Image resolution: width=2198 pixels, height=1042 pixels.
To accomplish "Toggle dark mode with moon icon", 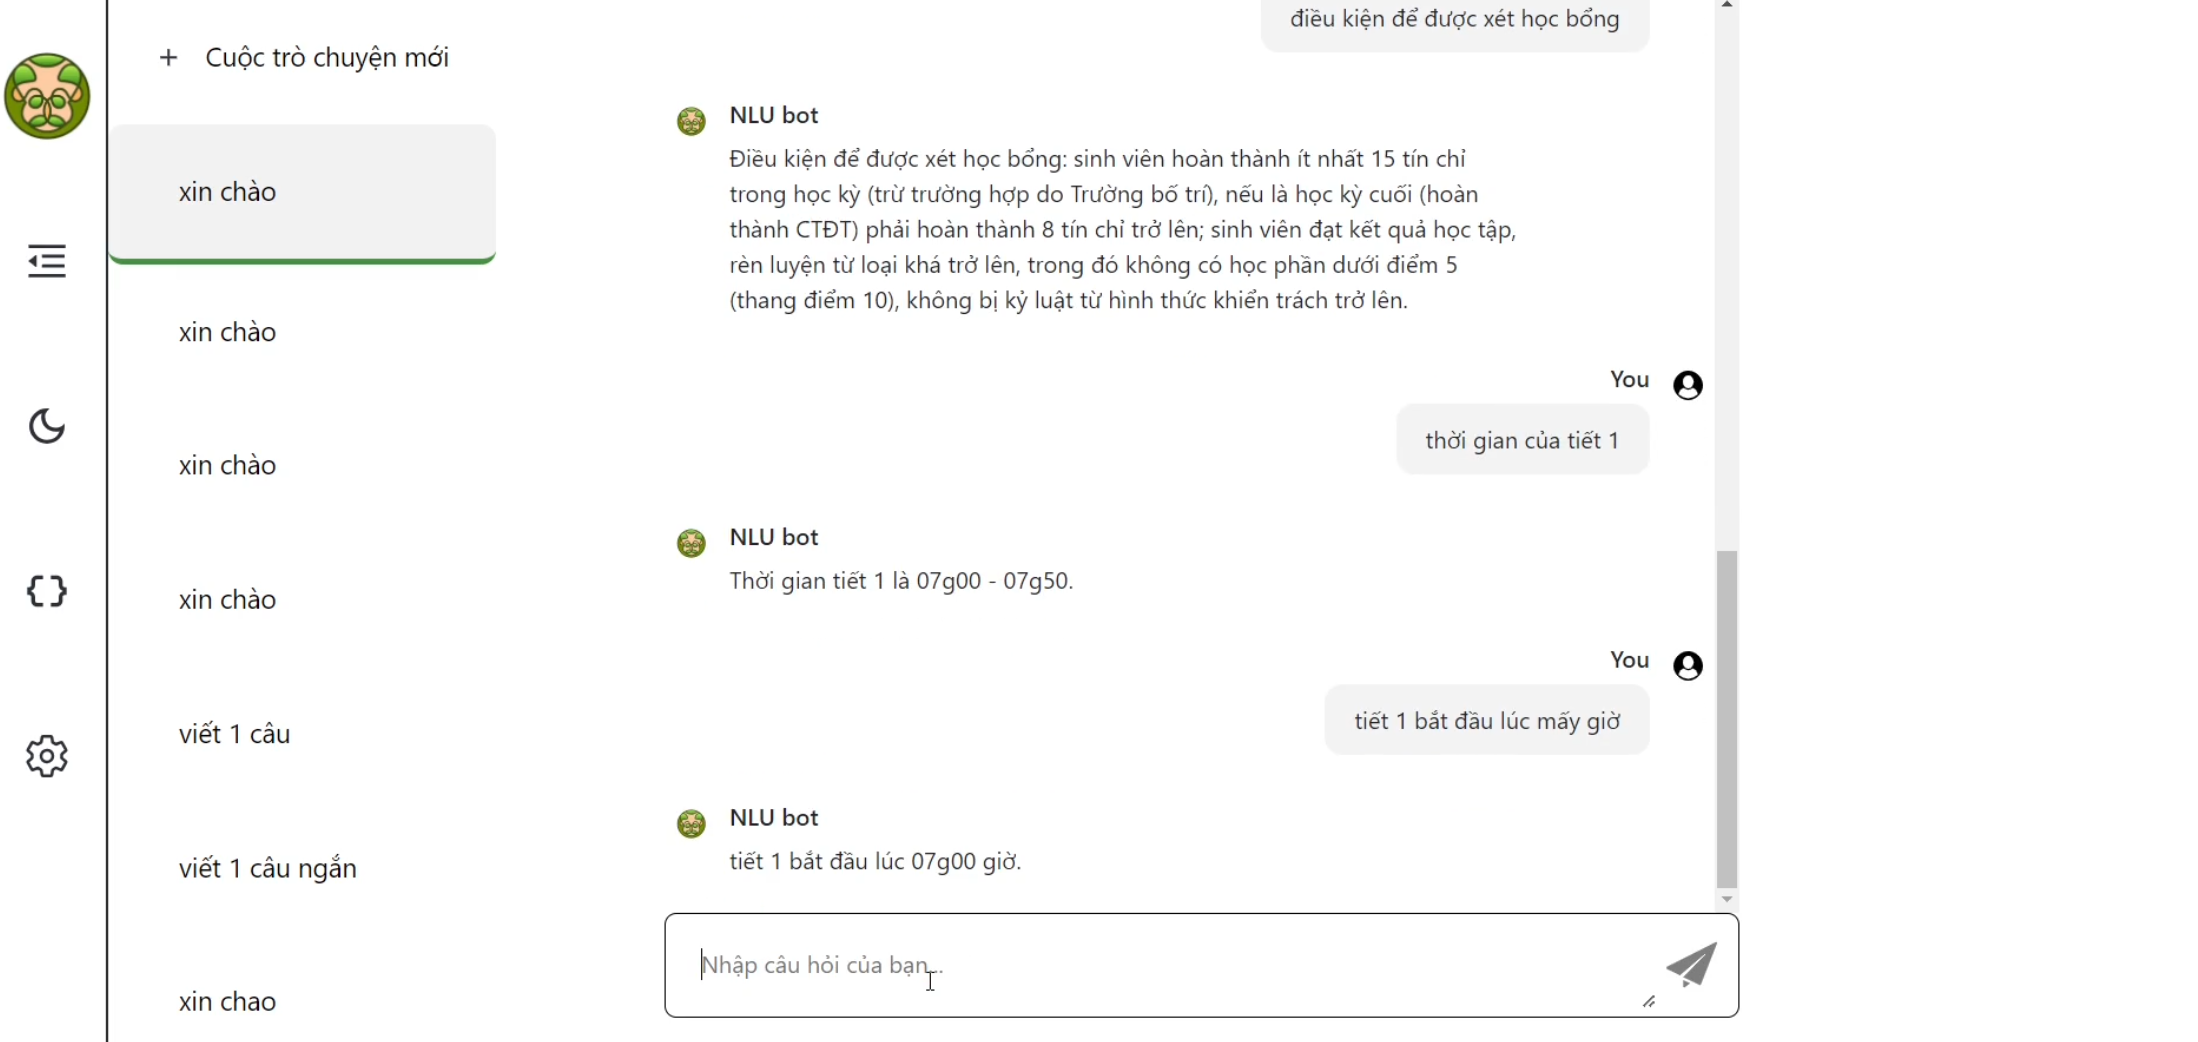I will (x=47, y=426).
